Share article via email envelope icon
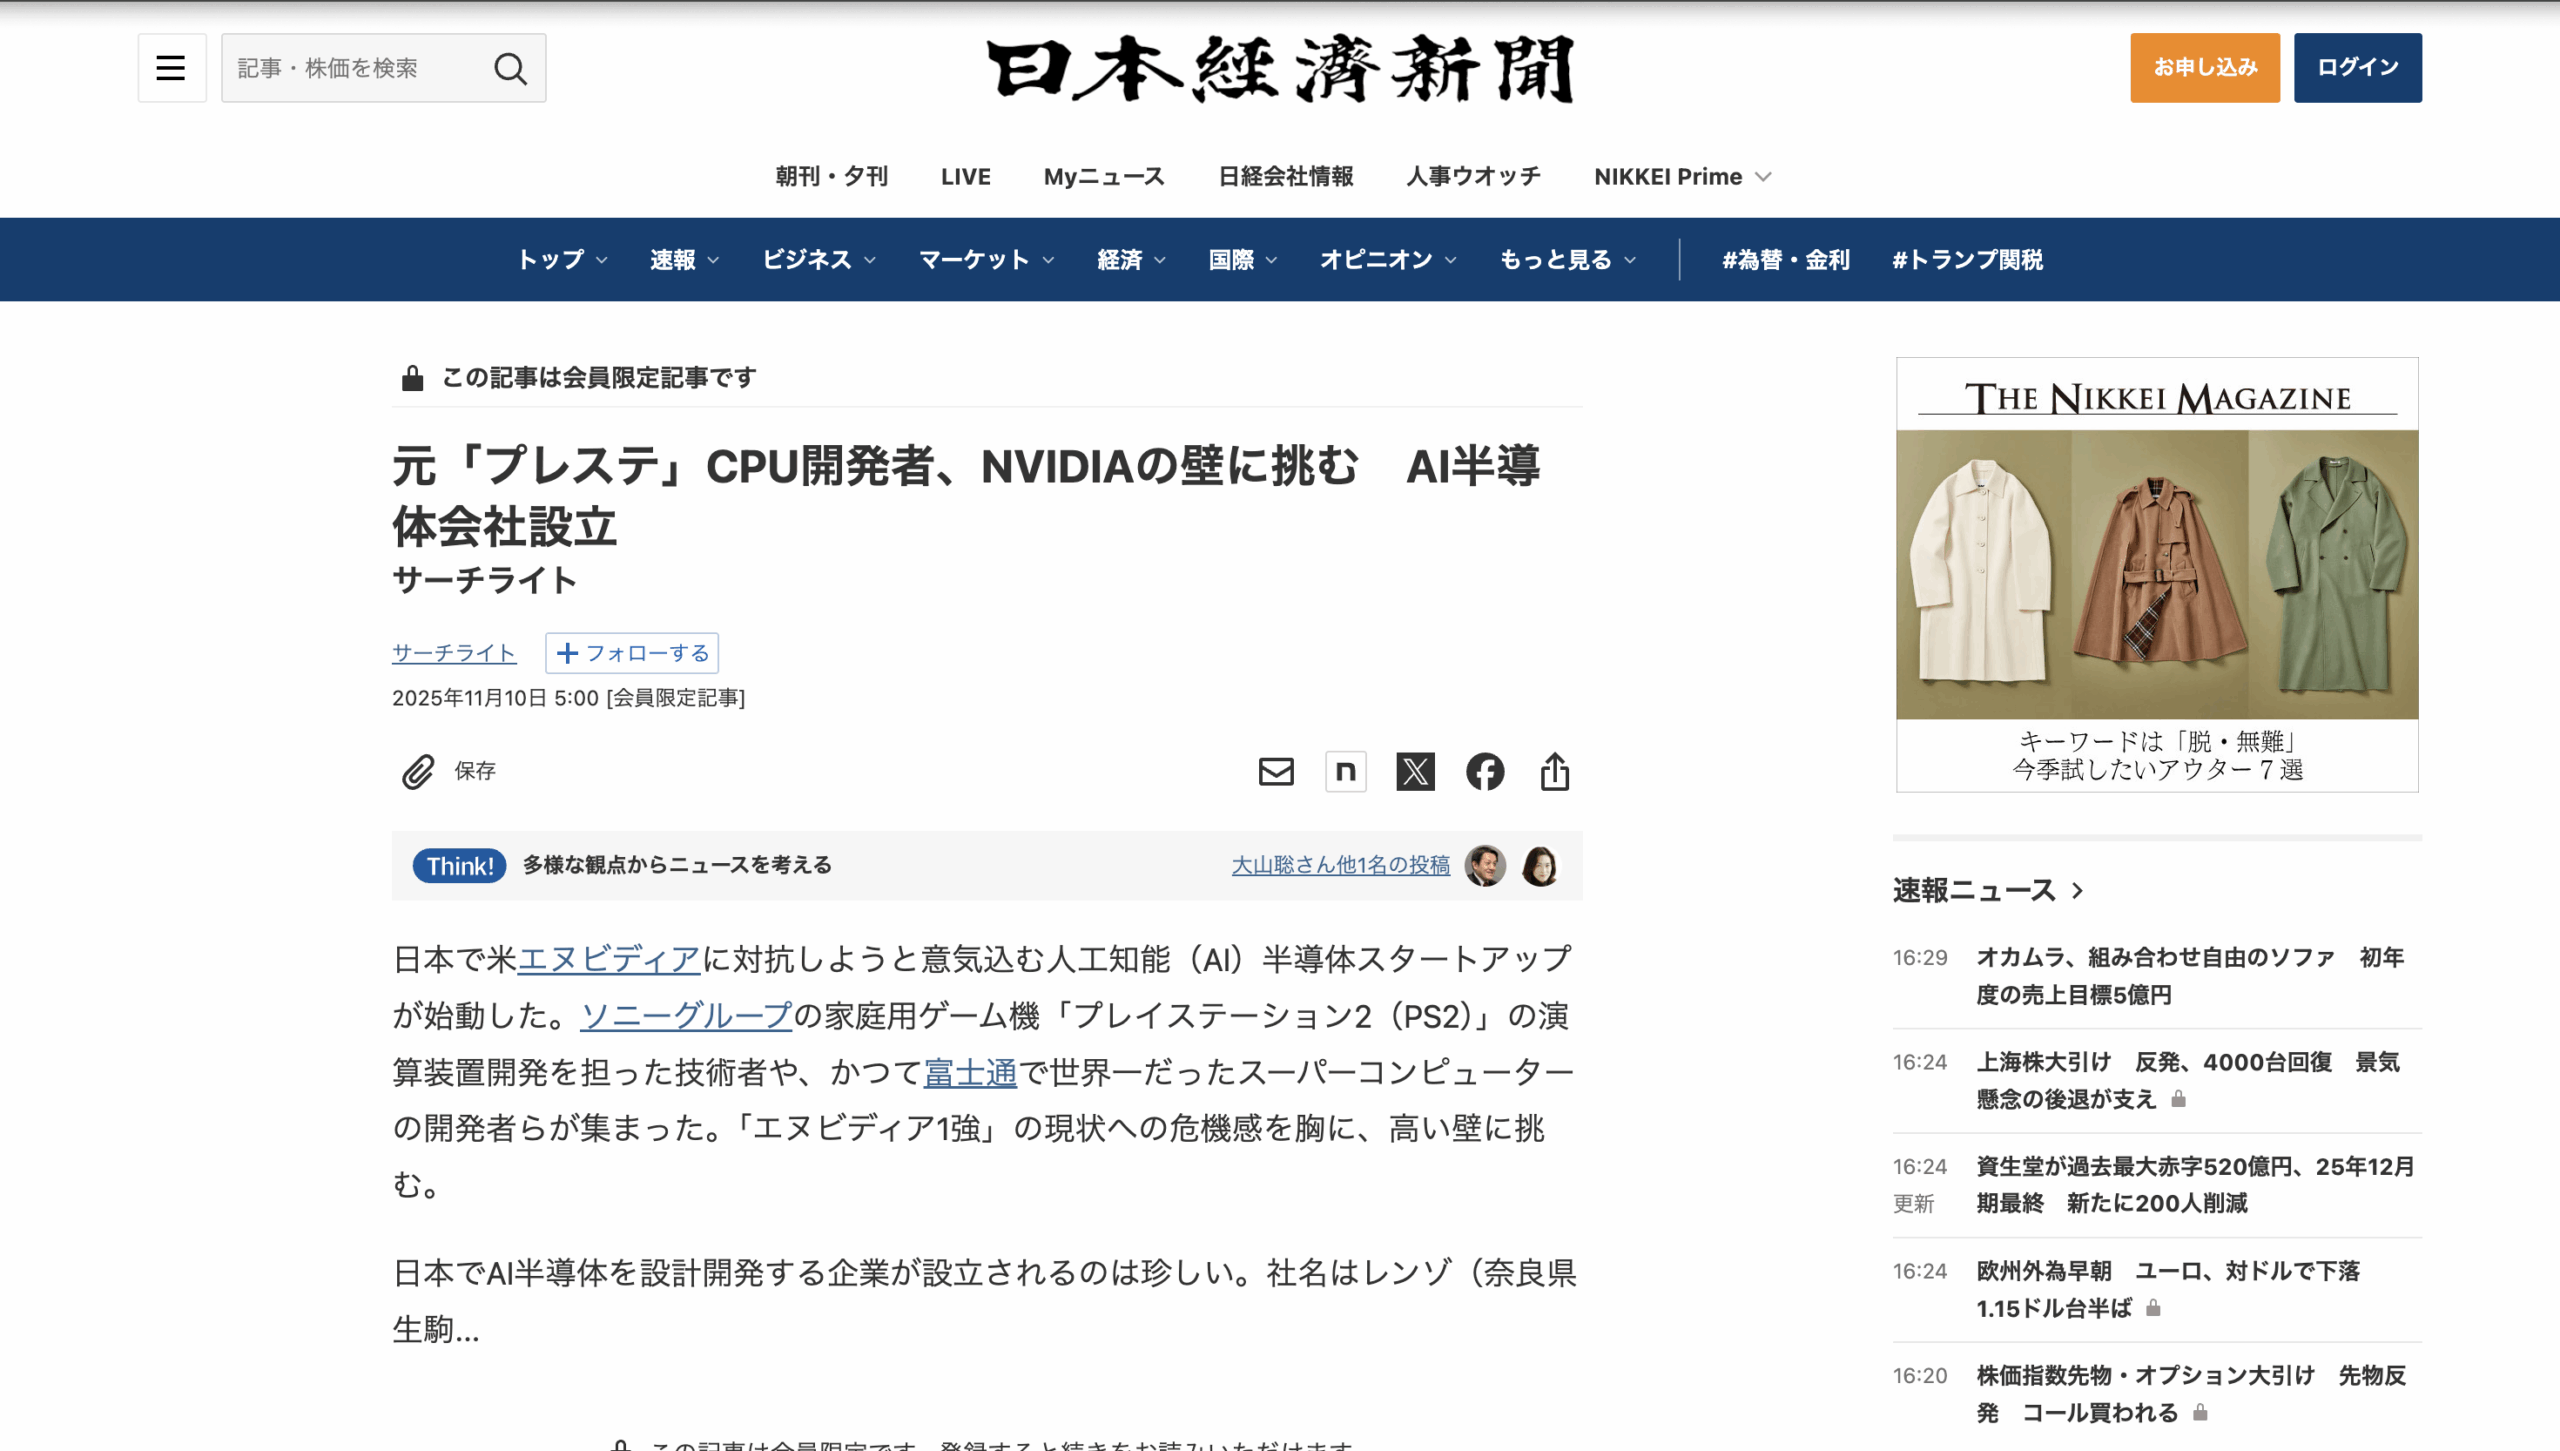The width and height of the screenshot is (2560, 1451). coord(1276,772)
